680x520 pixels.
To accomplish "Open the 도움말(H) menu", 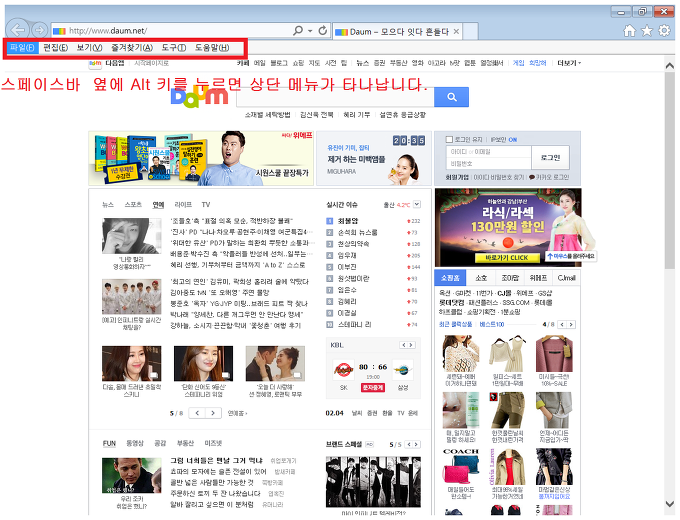I will tap(212, 48).
